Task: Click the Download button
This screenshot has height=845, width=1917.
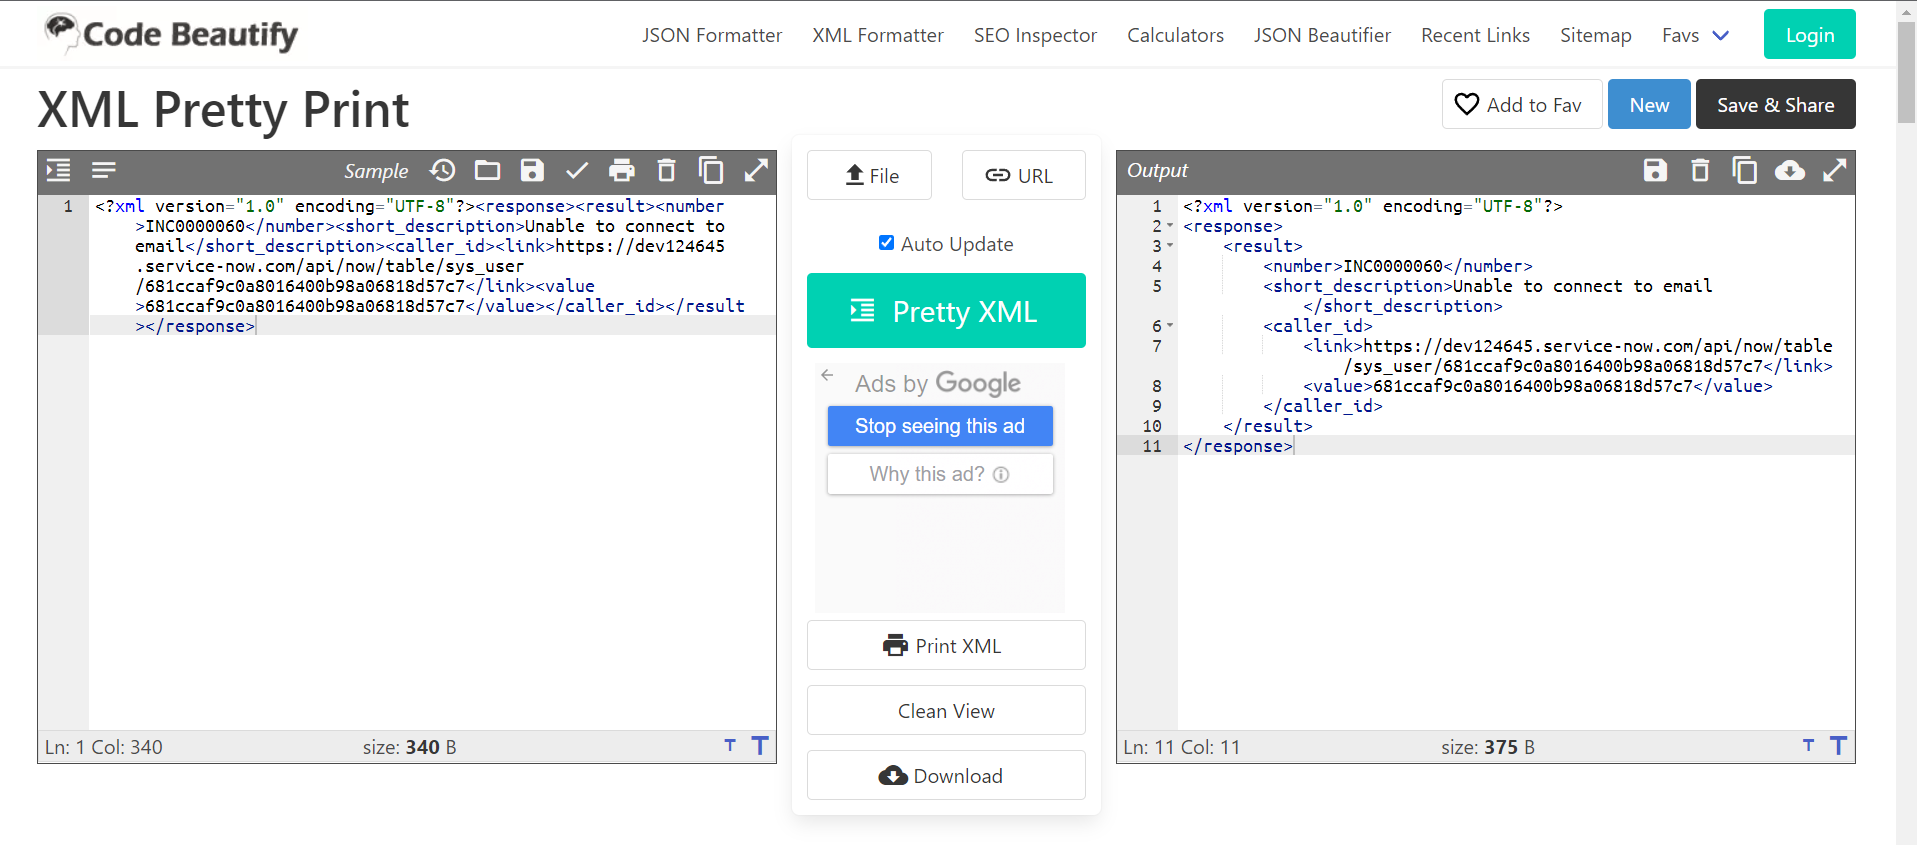Action: [946, 775]
